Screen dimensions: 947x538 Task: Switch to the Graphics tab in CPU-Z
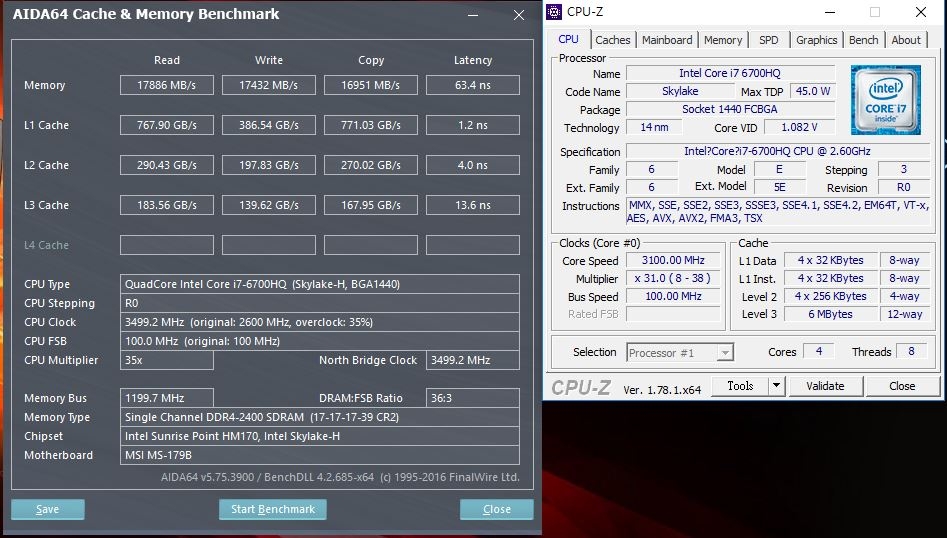tap(816, 40)
